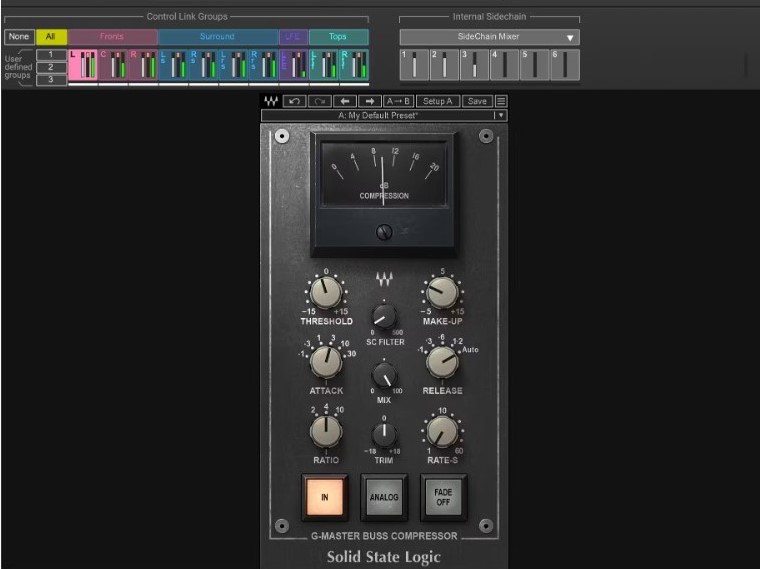Select the LFE link group
This screenshot has height=569, width=760.
(x=293, y=37)
